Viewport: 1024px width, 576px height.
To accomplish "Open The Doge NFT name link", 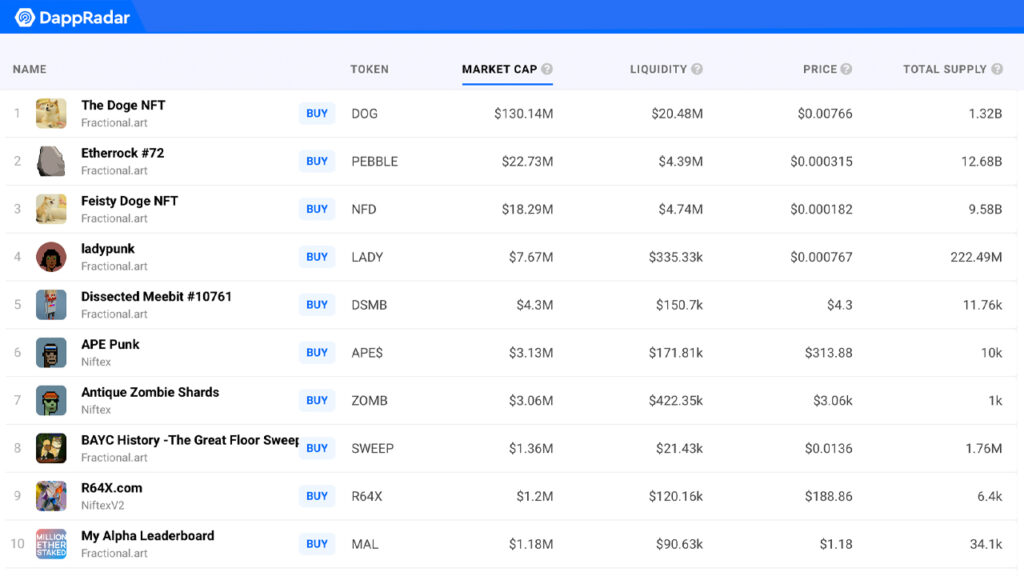I will click(123, 105).
